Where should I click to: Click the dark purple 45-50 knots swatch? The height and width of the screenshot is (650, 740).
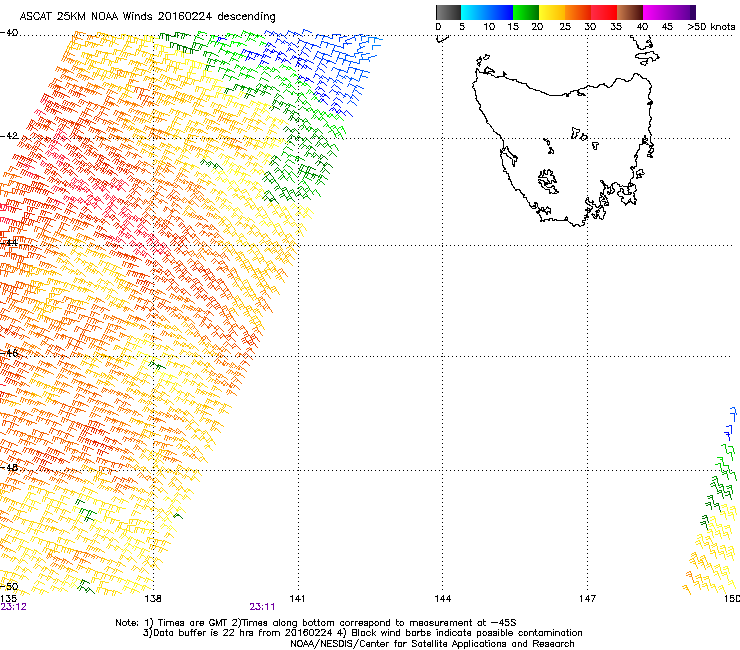(682, 12)
